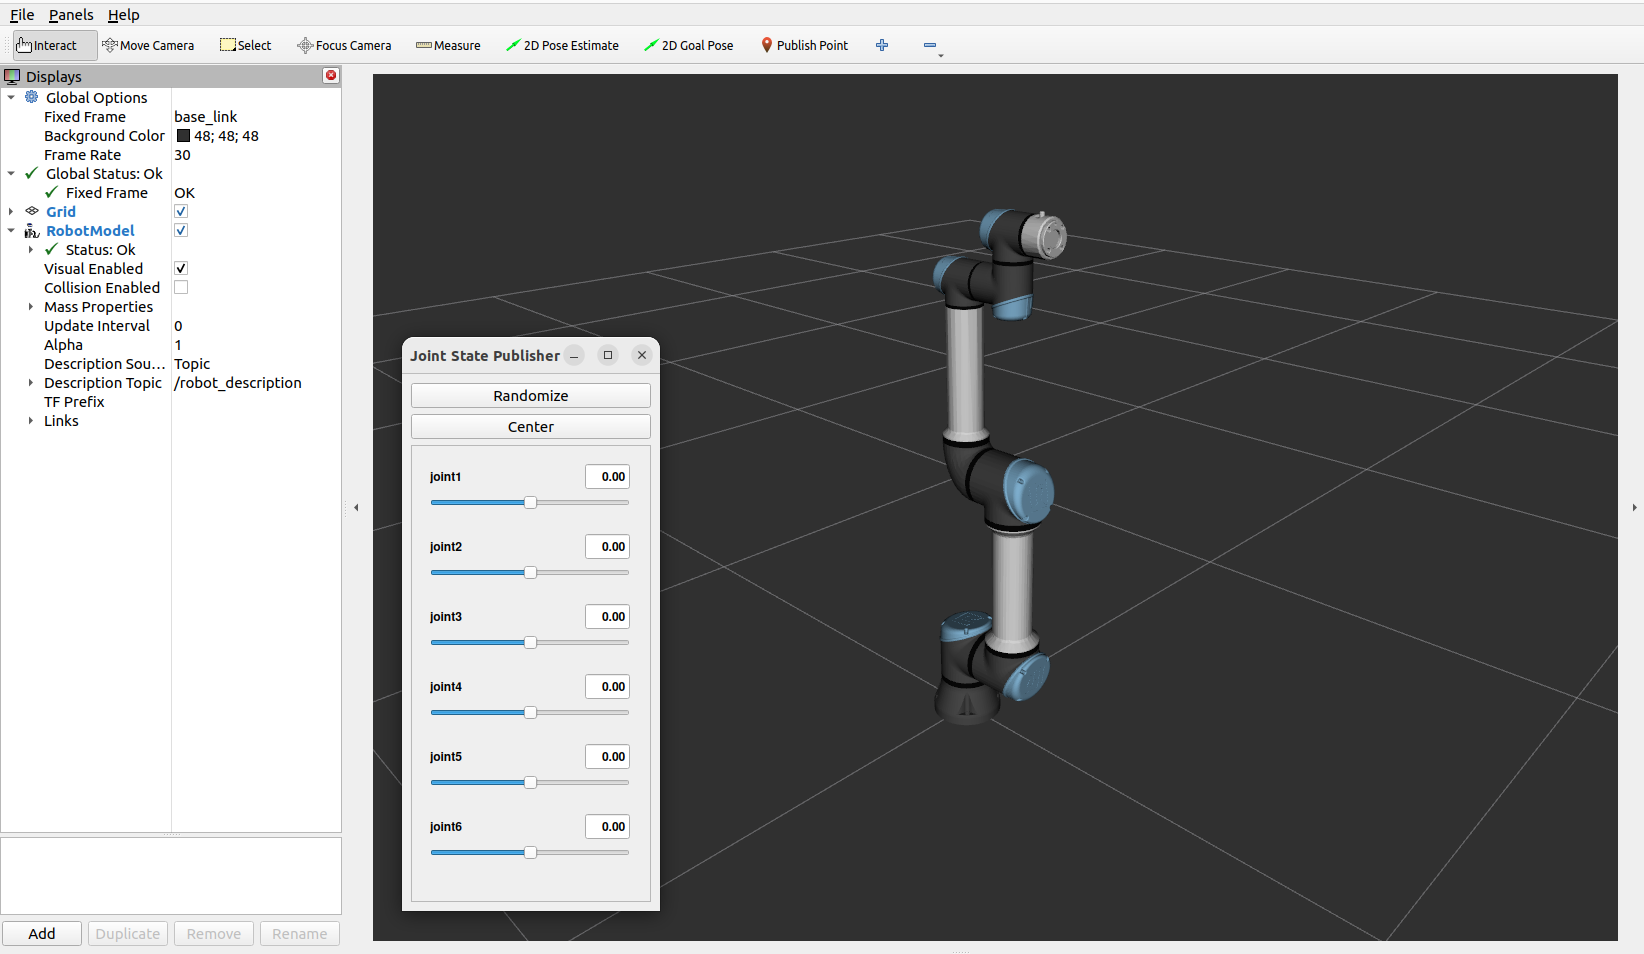The height and width of the screenshot is (954, 1644).
Task: Enable Collision Enabled checkbox
Action: point(181,287)
